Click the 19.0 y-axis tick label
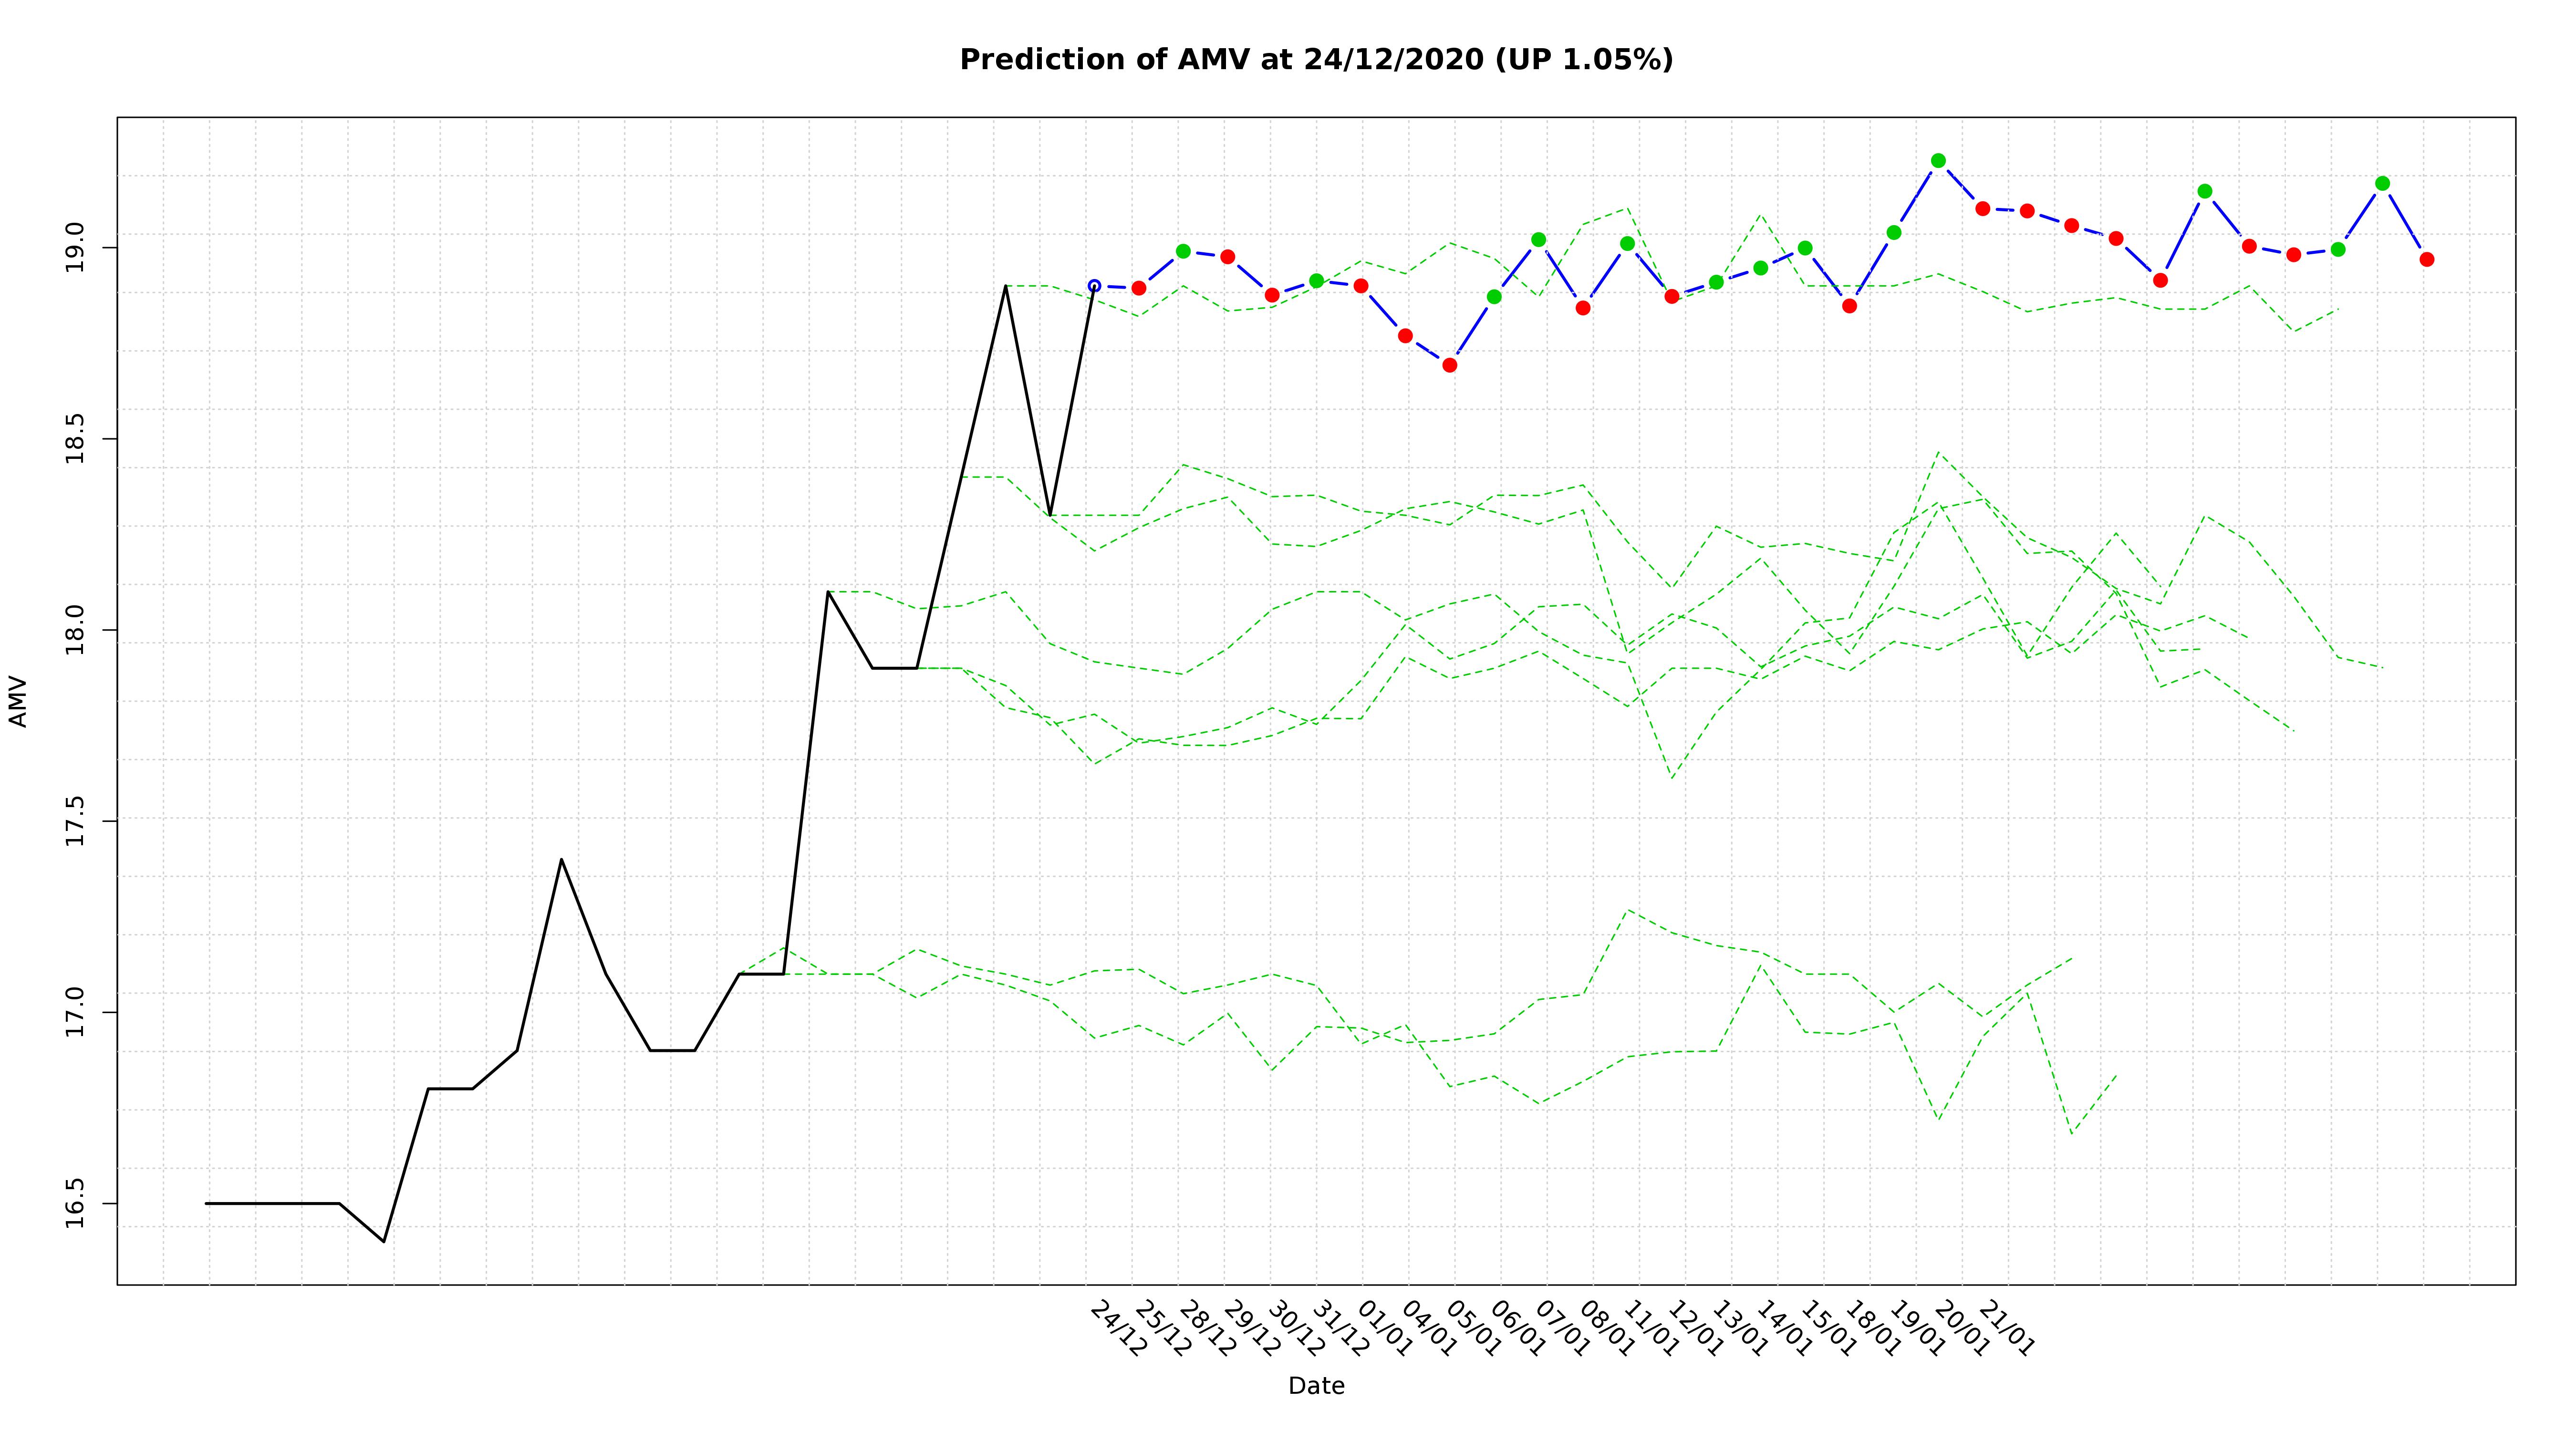Screen dimensions: 2576x1431 click(76, 248)
